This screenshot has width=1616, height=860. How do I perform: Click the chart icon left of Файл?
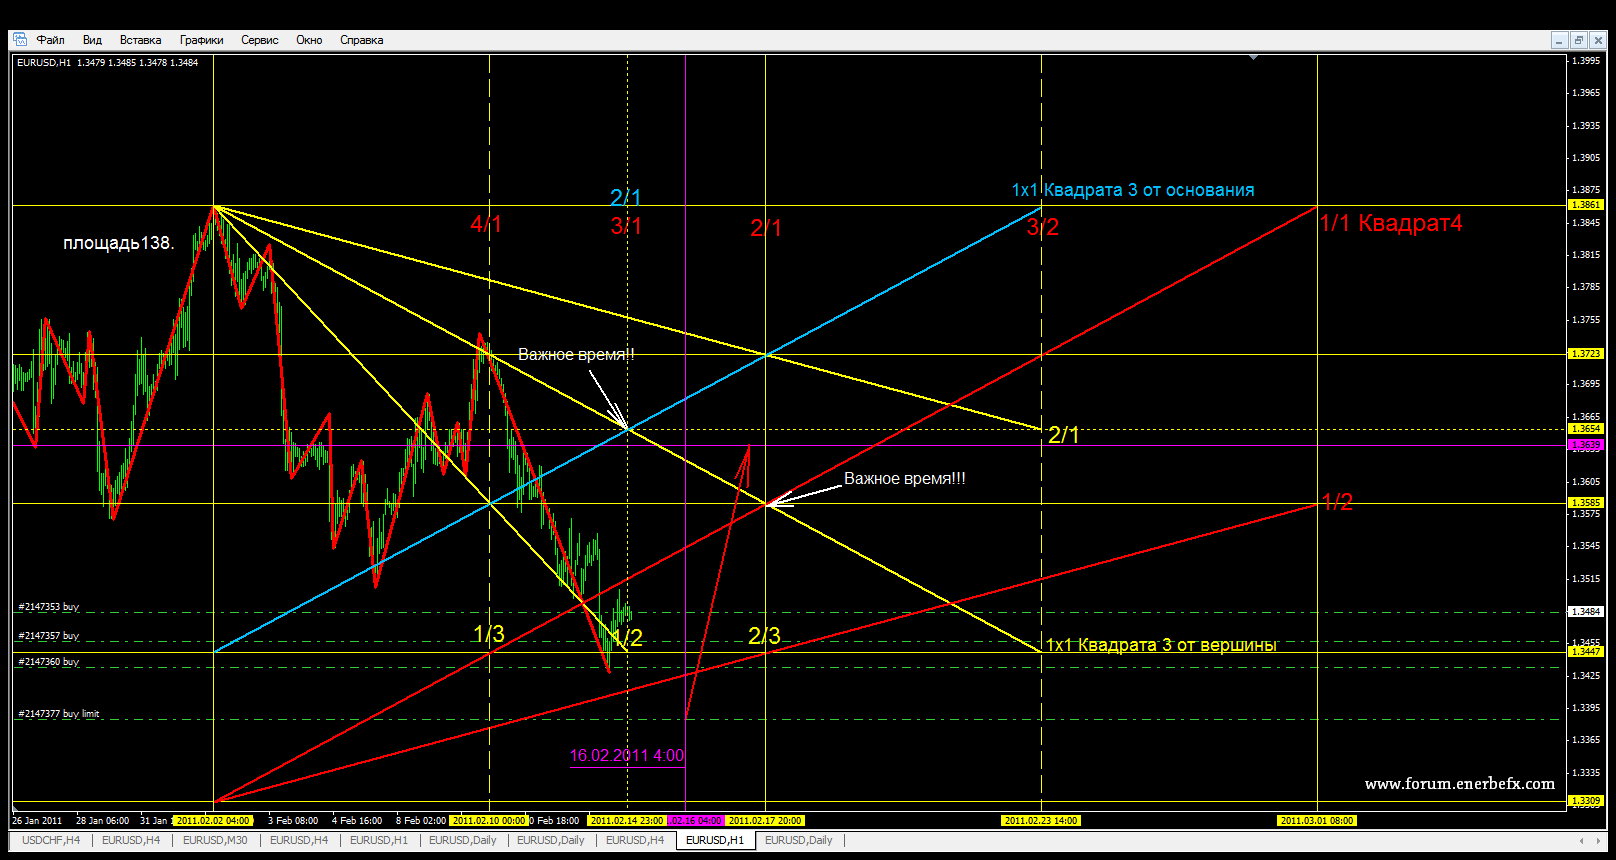click(20, 40)
